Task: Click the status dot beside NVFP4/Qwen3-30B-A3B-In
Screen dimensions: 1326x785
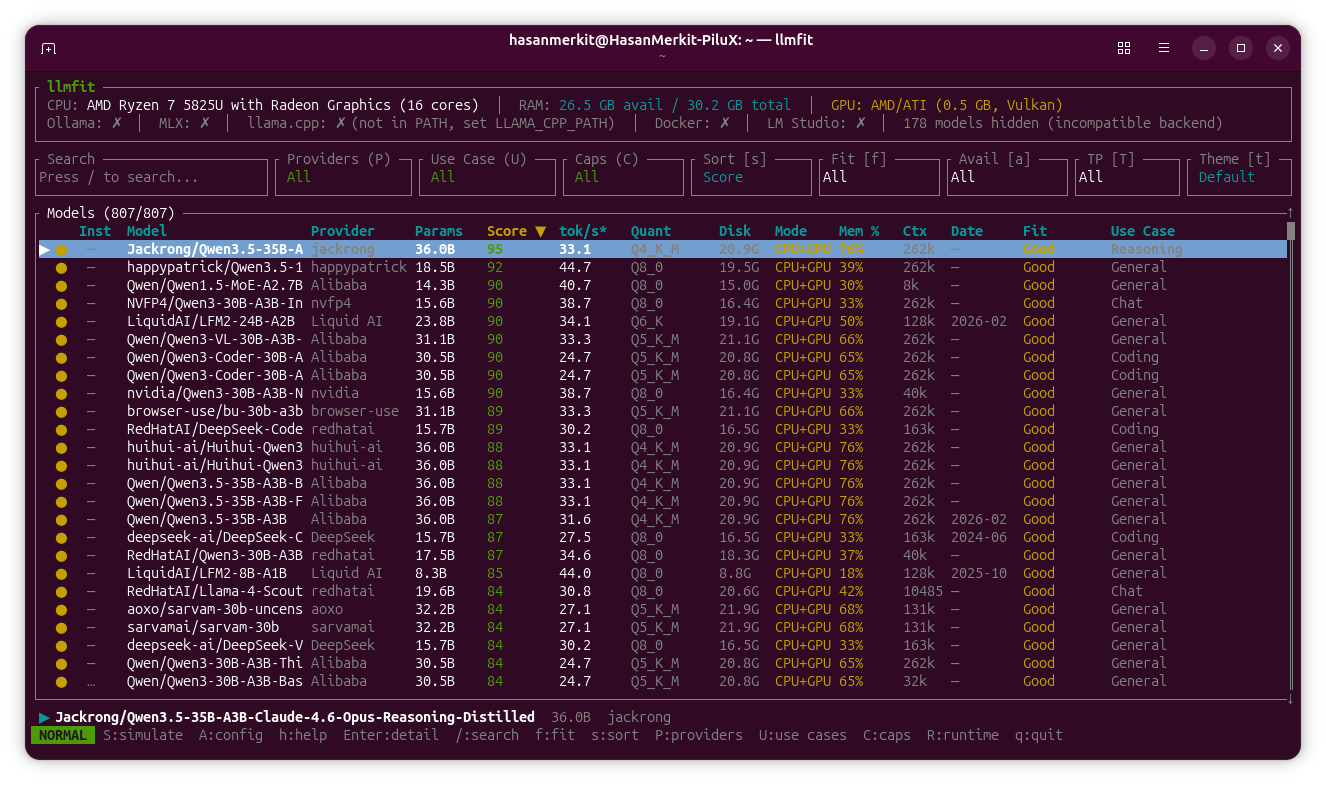Action: 61,304
